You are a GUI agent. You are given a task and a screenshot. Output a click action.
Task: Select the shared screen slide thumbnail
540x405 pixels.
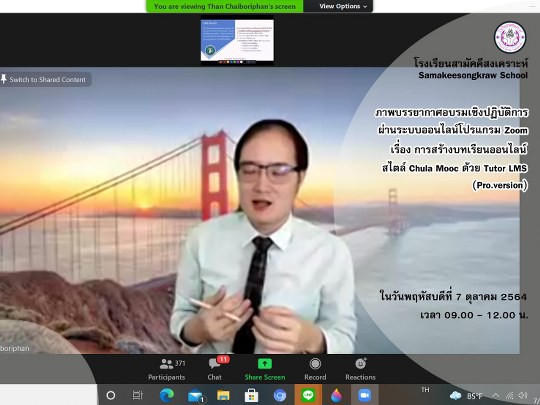237,40
